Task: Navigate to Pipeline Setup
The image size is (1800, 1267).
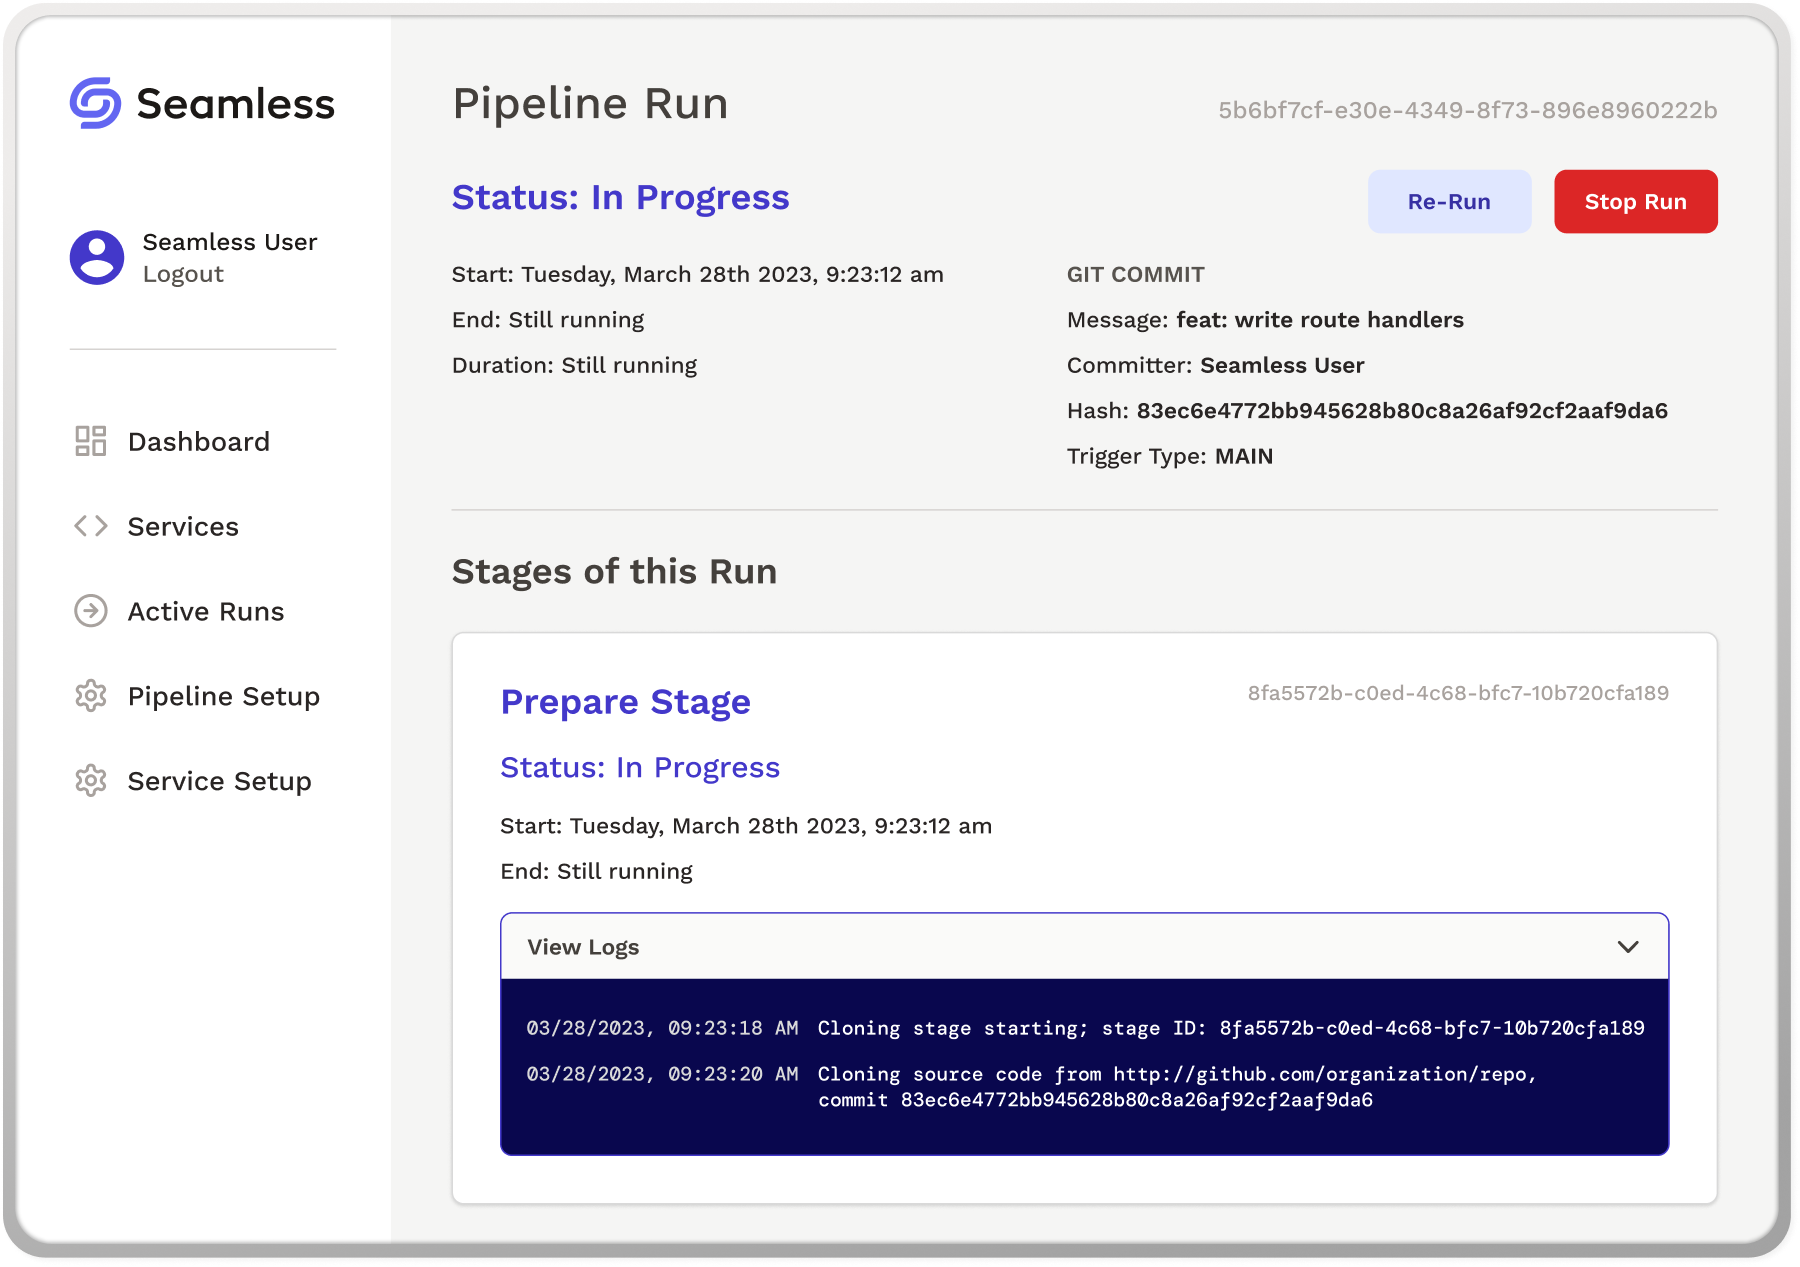Action: point(224,697)
